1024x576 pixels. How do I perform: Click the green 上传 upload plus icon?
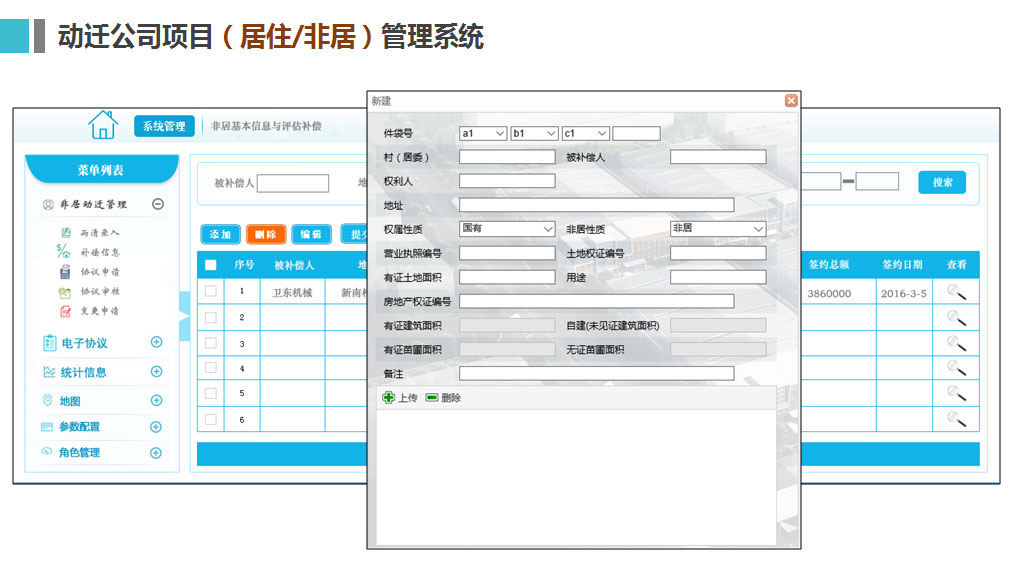(389, 398)
